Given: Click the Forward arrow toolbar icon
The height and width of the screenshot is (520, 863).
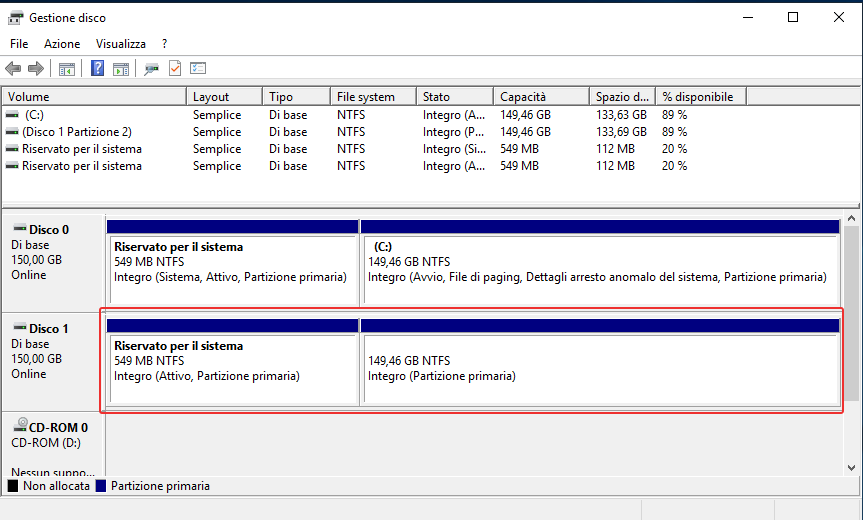Looking at the screenshot, I should (x=36, y=69).
